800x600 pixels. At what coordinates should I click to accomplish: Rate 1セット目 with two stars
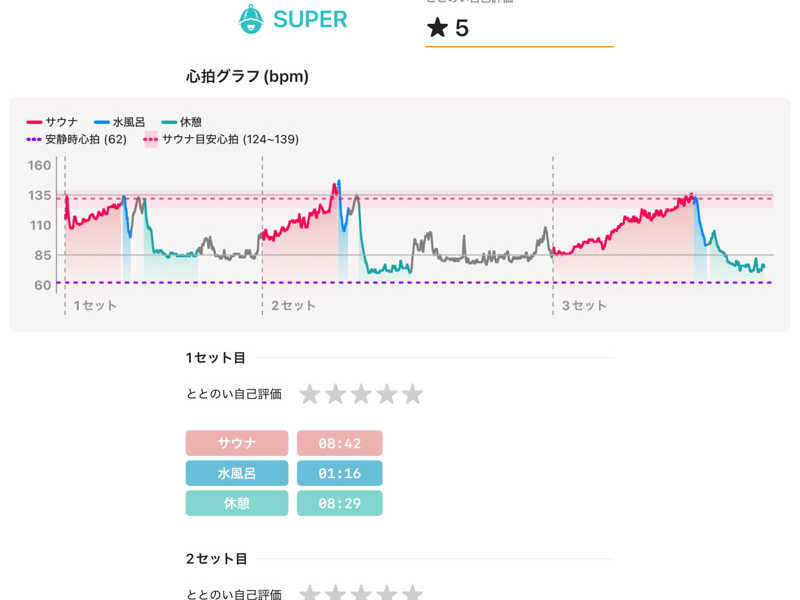pos(336,394)
